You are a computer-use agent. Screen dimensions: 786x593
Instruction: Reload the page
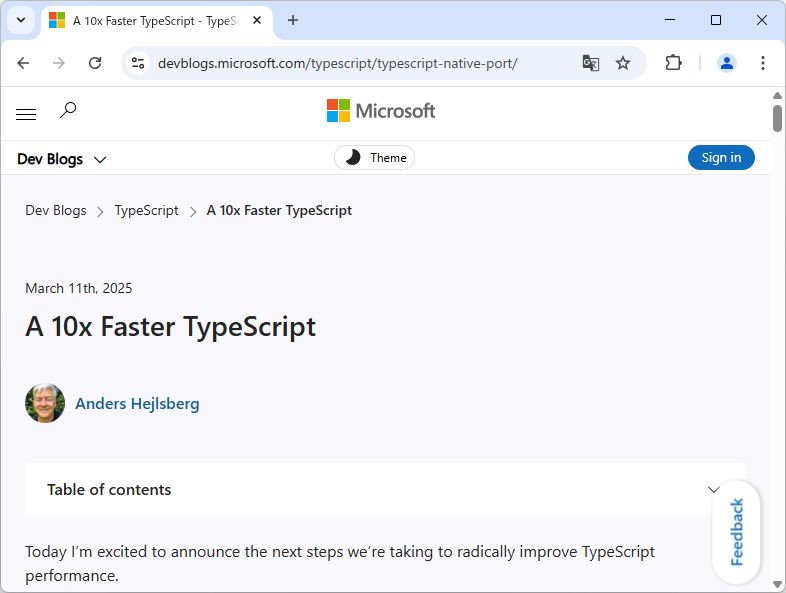(x=95, y=63)
